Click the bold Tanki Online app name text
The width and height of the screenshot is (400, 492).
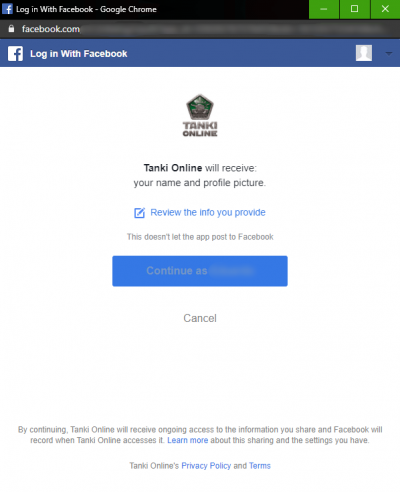[x=173, y=168]
